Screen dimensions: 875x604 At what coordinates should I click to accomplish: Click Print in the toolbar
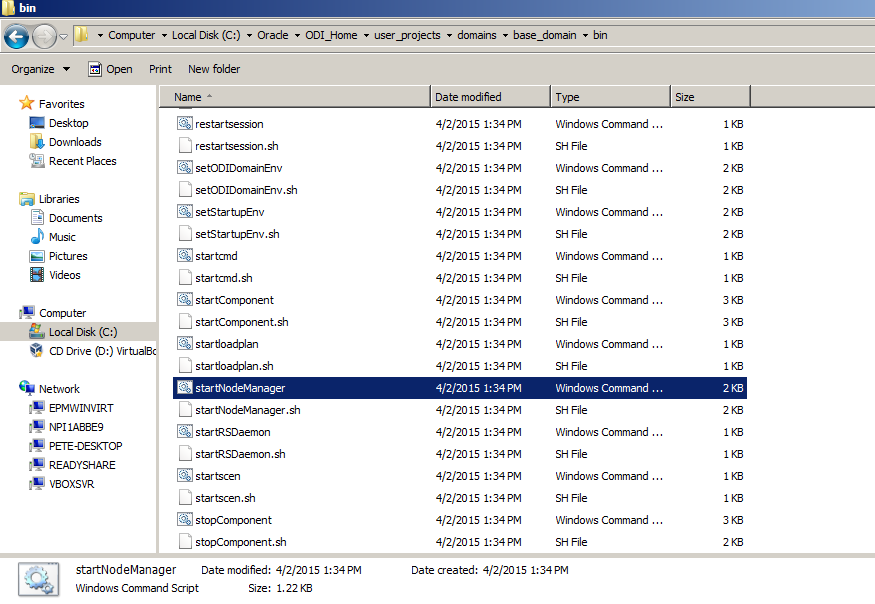[x=160, y=69]
